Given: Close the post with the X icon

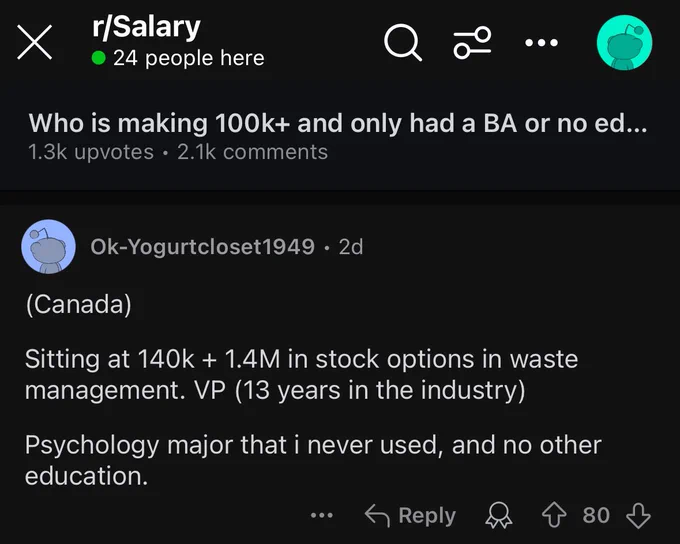Looking at the screenshot, I should click(x=35, y=42).
